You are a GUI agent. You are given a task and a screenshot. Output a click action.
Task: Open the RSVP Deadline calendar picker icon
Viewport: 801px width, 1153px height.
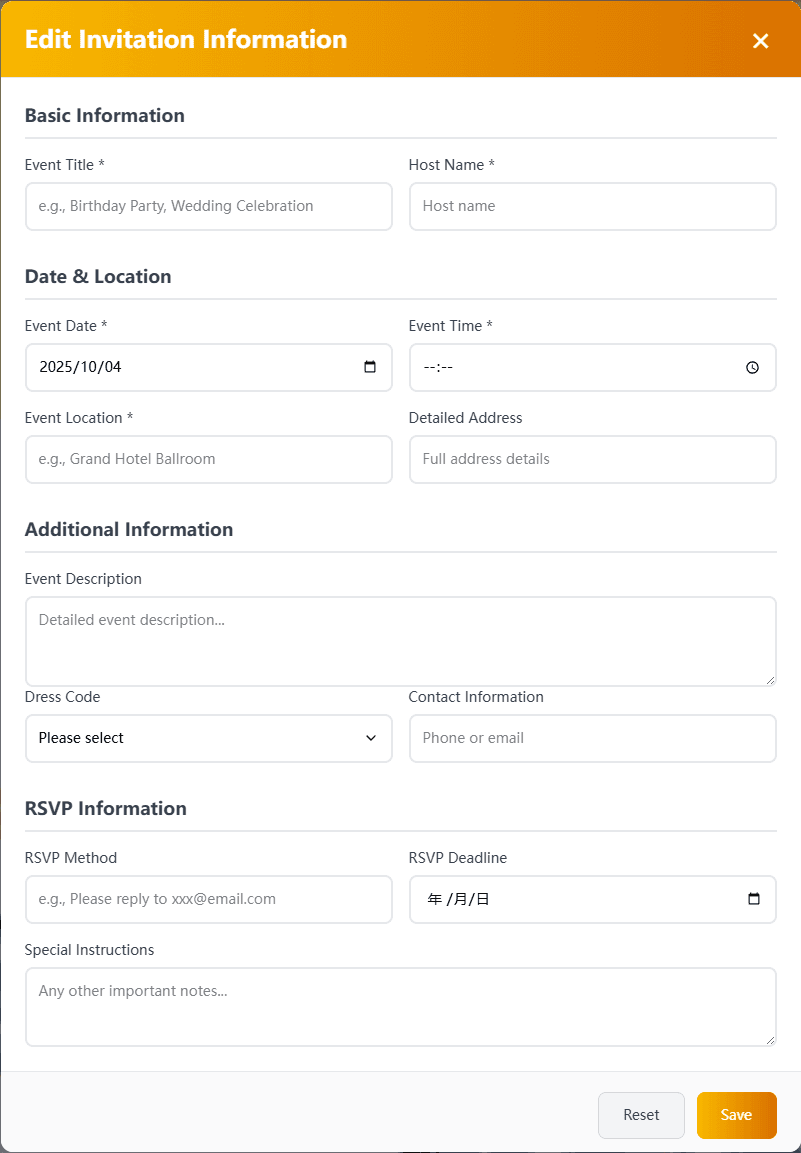[x=754, y=899]
